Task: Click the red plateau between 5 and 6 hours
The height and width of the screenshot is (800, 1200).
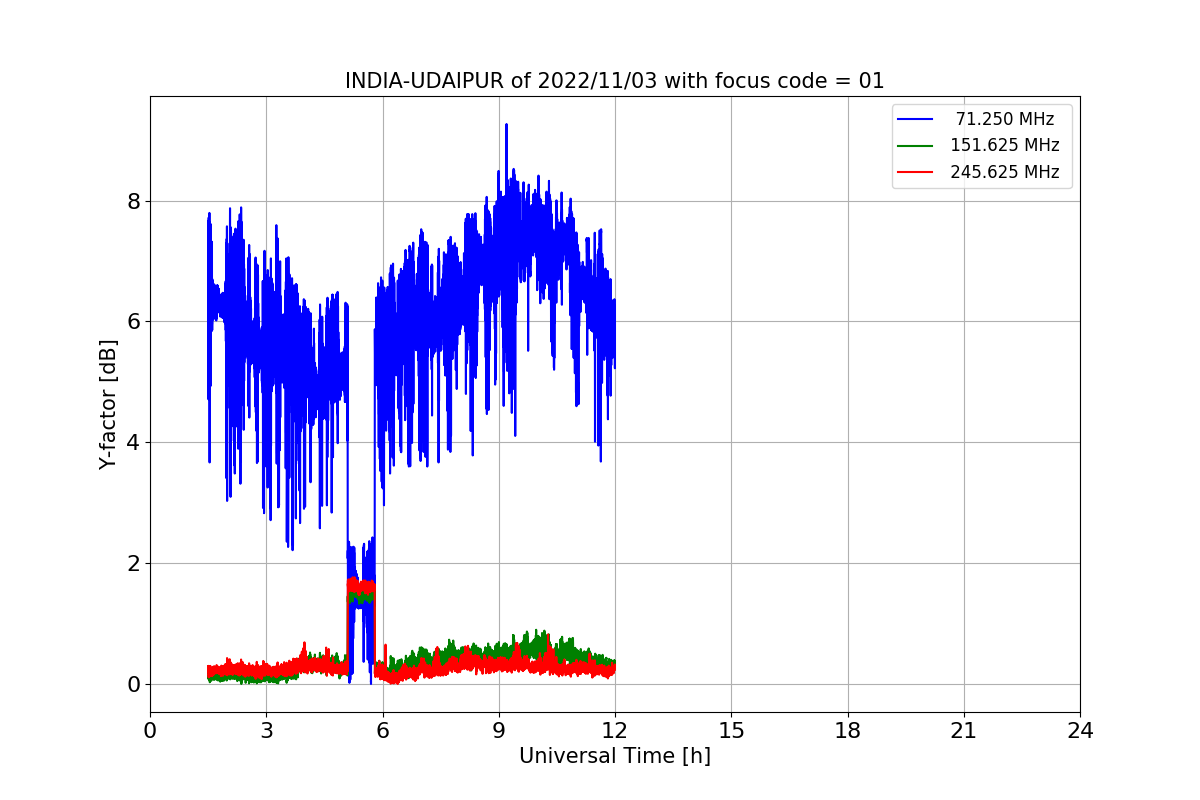Action: point(360,585)
